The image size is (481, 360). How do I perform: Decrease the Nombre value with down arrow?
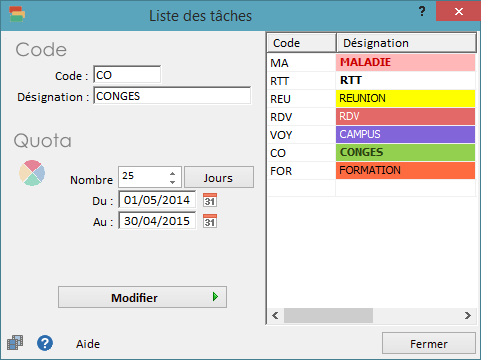(172, 182)
